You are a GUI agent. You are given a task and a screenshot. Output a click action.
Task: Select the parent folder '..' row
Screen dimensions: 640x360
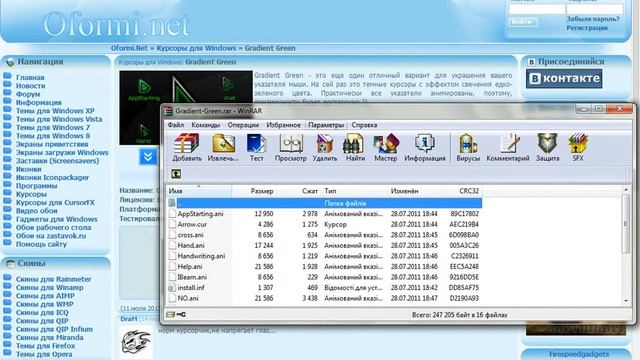(324, 203)
